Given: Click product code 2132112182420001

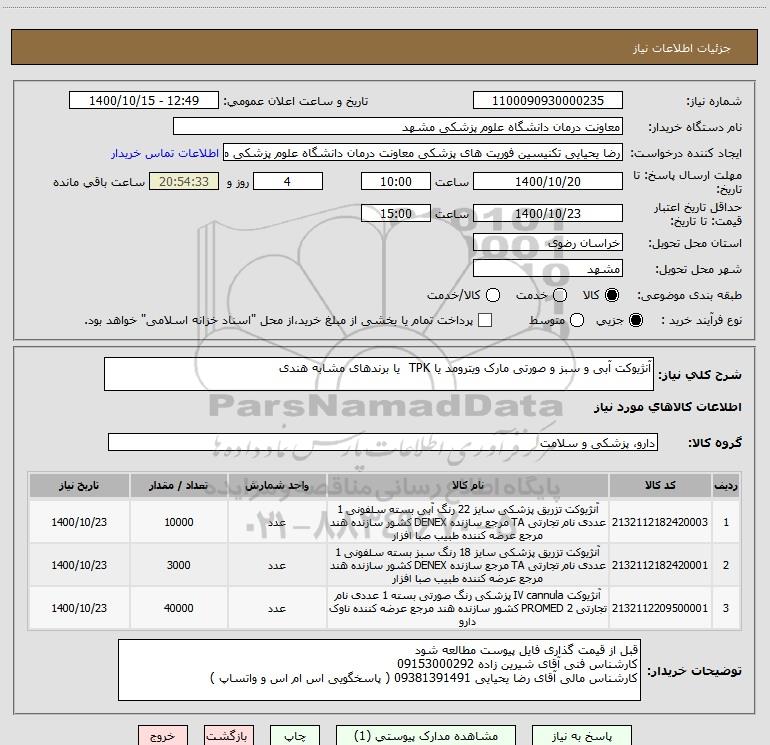Looking at the screenshot, I should pos(660,565).
